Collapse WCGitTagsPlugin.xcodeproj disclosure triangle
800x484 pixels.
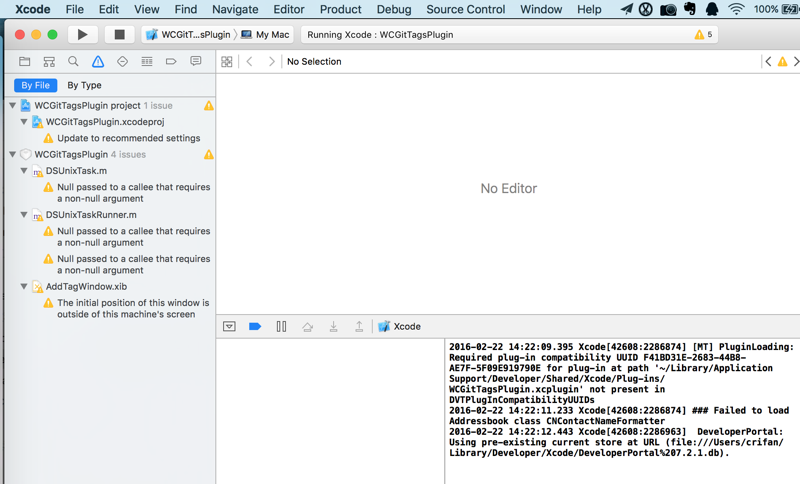(x=24, y=122)
